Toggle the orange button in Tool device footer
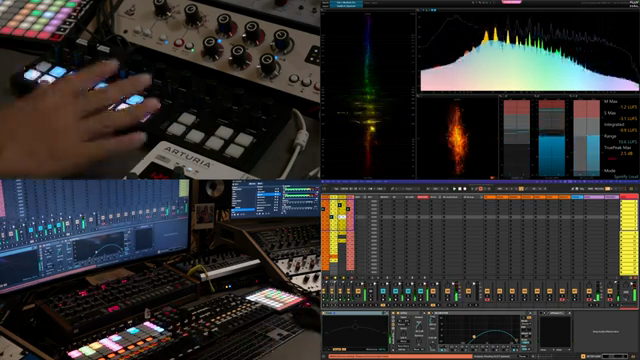640x360 pixels. point(337,349)
